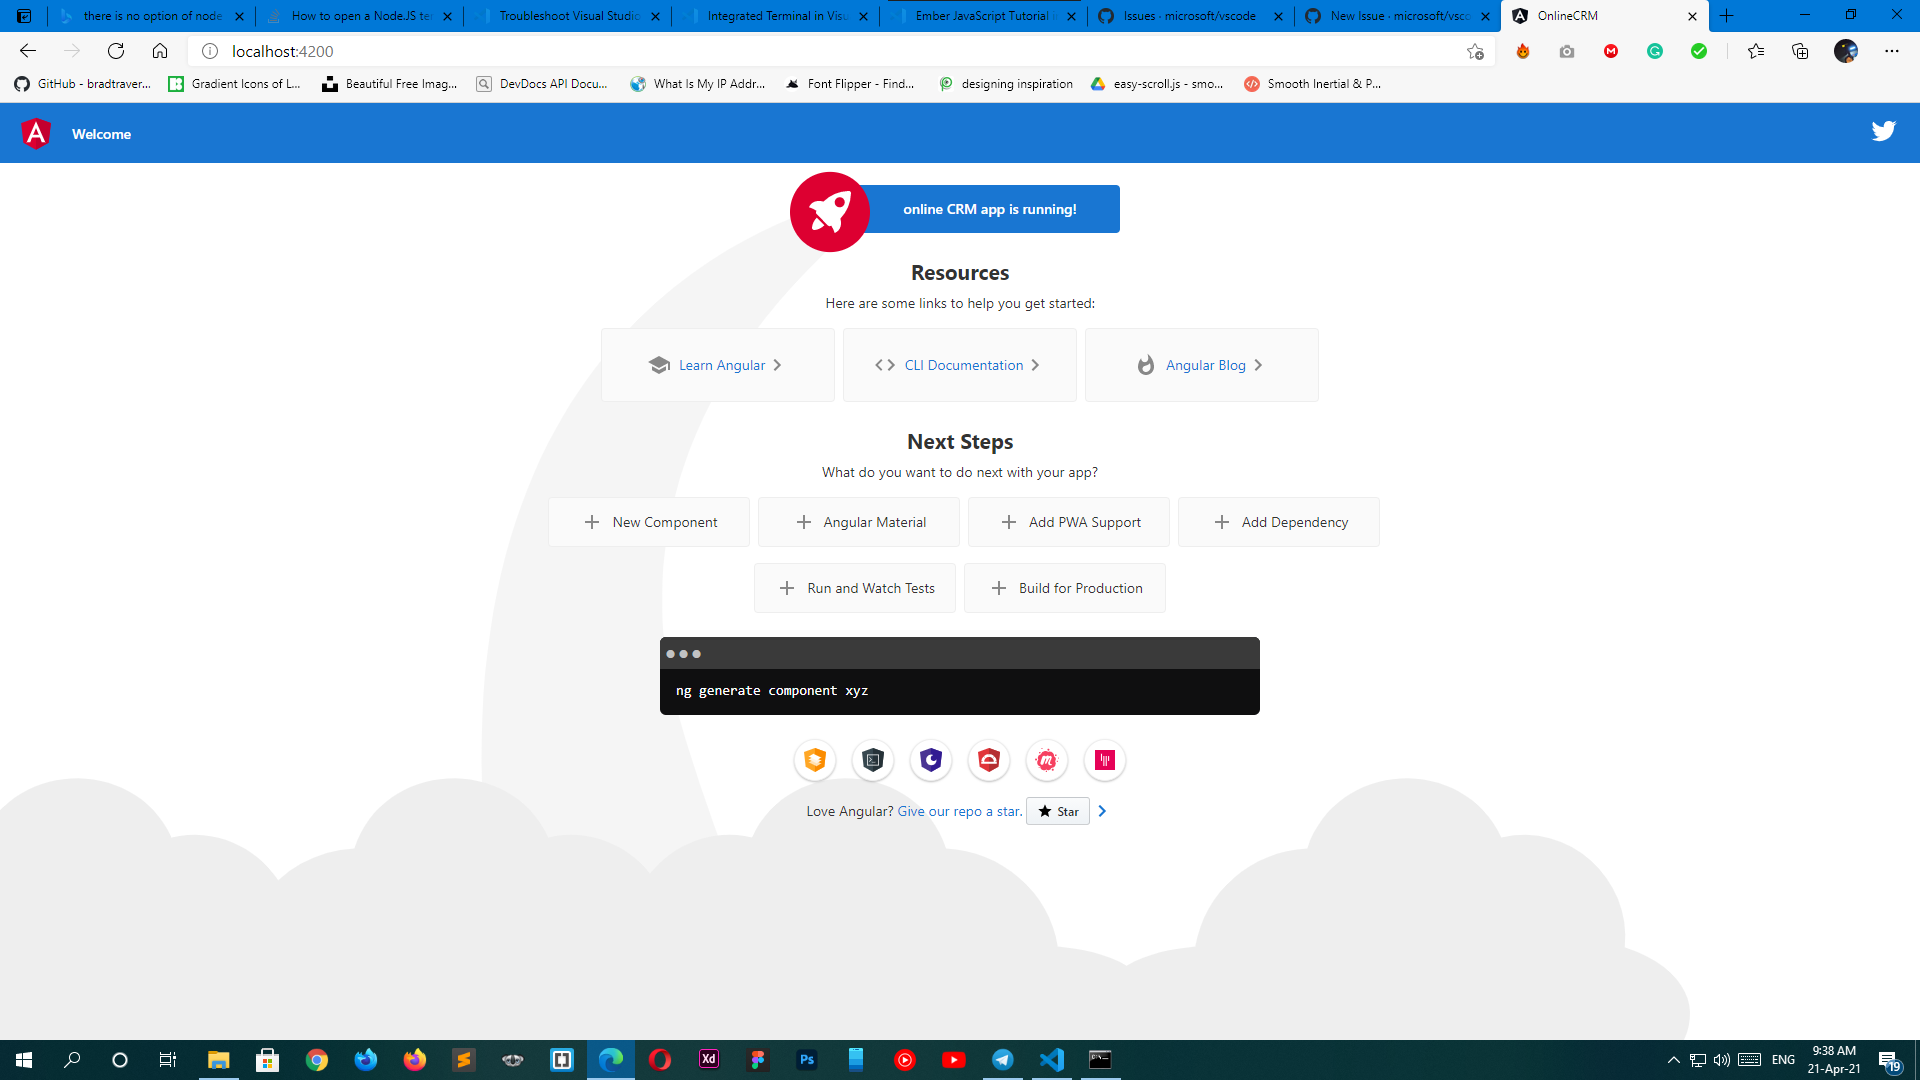Viewport: 1920px width, 1080px height.
Task: Click the red rocket icon
Action: point(829,211)
